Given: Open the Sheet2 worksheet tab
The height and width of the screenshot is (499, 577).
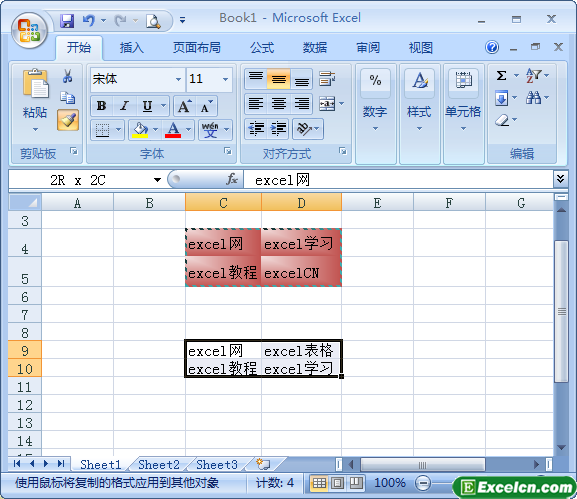Looking at the screenshot, I should [x=159, y=464].
